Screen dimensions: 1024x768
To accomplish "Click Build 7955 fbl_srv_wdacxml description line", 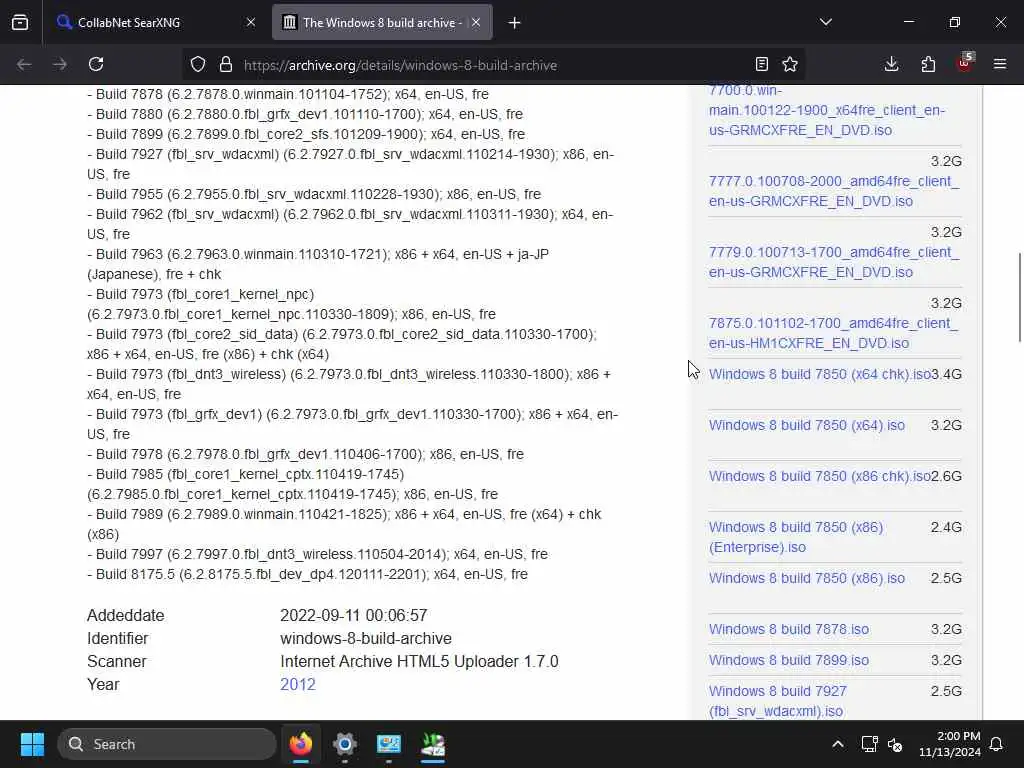I will coord(314,194).
